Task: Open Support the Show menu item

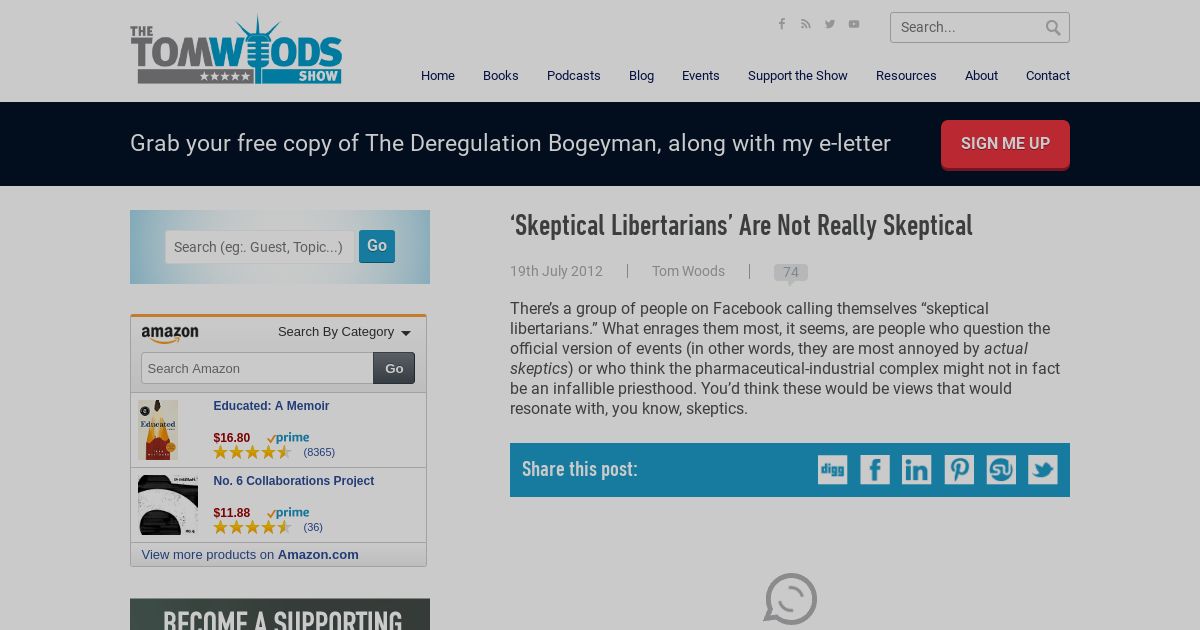Action: tap(798, 76)
